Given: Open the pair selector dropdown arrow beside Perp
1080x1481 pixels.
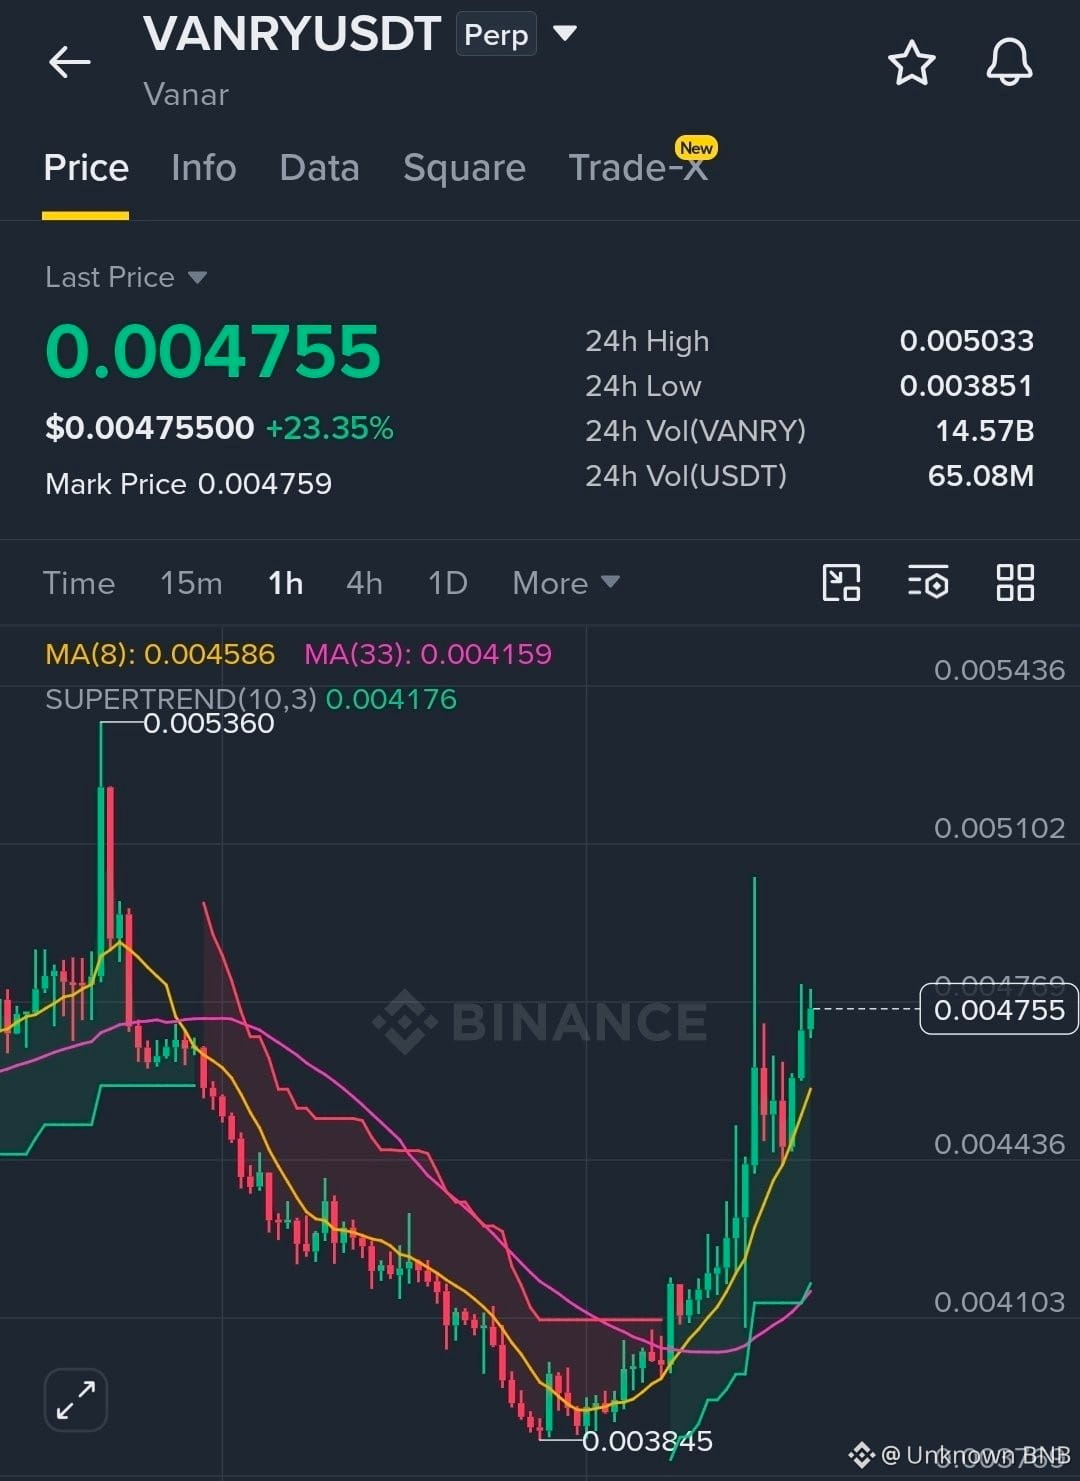Looking at the screenshot, I should [565, 34].
